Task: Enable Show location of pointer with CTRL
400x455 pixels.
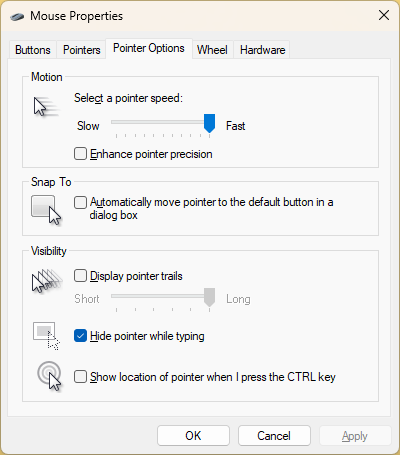Action: pos(80,377)
